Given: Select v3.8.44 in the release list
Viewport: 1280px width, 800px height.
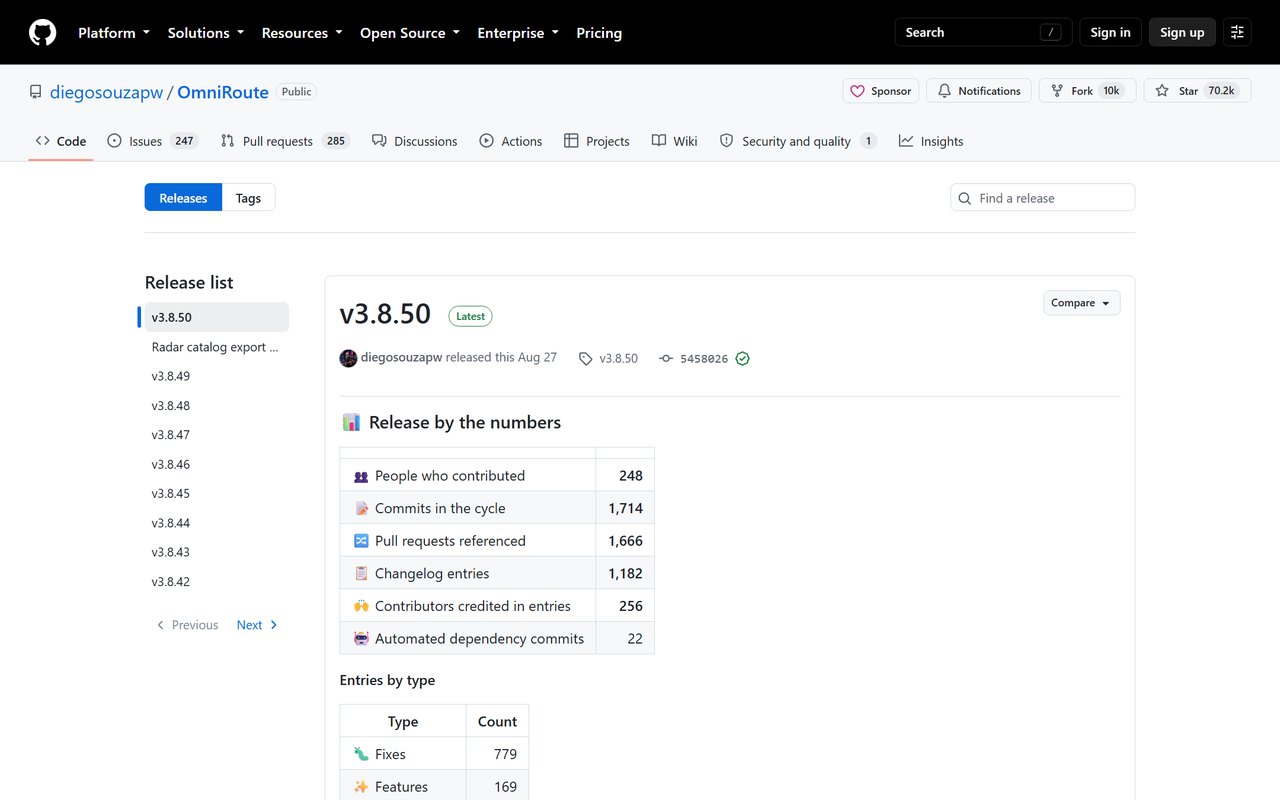Looking at the screenshot, I should point(217,523).
